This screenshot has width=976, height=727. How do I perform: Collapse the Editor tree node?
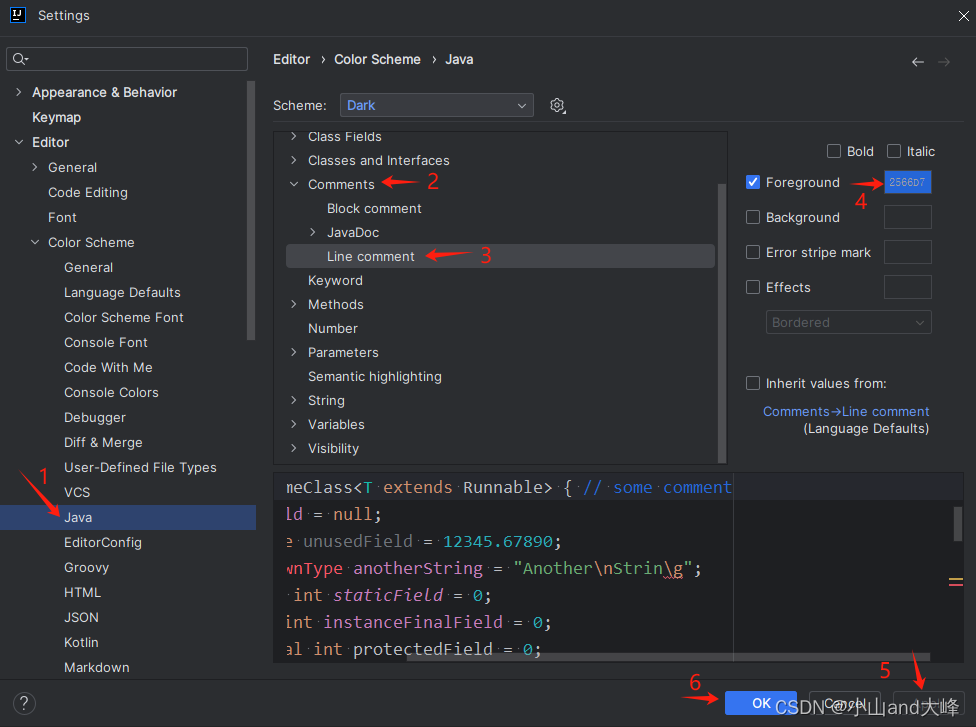(x=19, y=142)
